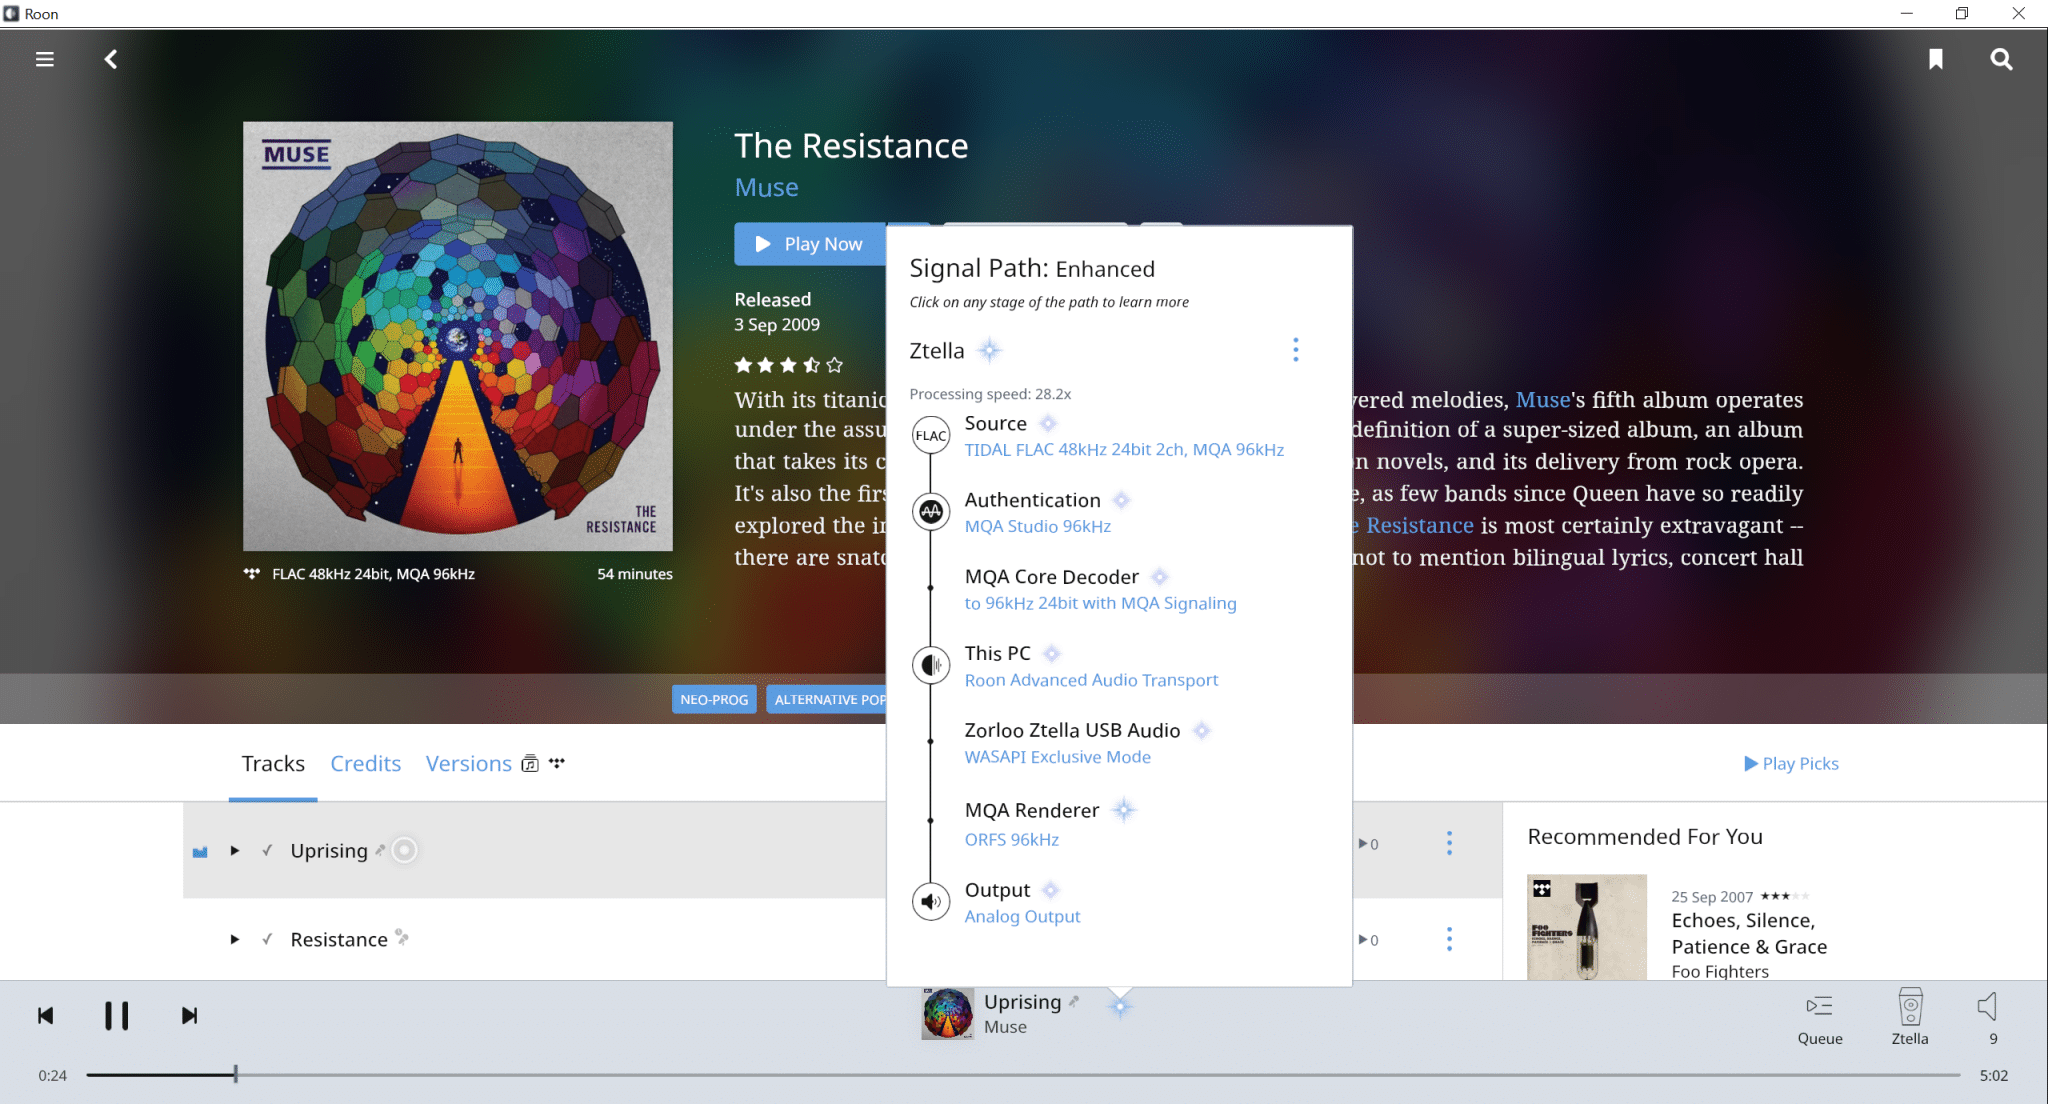Click the MQA Authentication stage icon
Image resolution: width=2048 pixels, height=1104 pixels.
[x=931, y=512]
